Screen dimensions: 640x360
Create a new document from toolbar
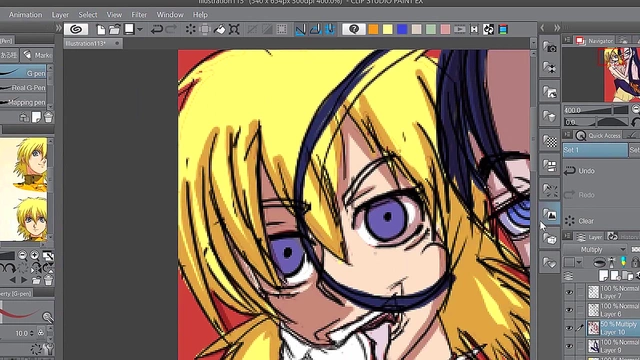(x=100, y=29)
